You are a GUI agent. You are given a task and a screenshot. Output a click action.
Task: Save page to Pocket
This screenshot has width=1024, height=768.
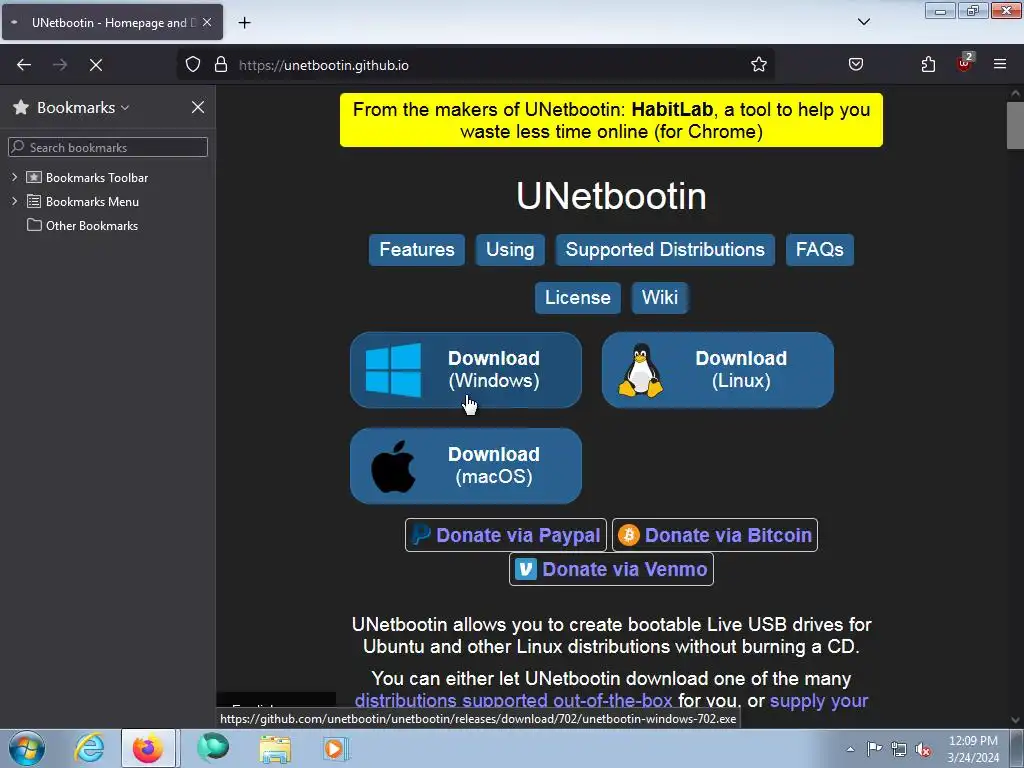(x=856, y=65)
